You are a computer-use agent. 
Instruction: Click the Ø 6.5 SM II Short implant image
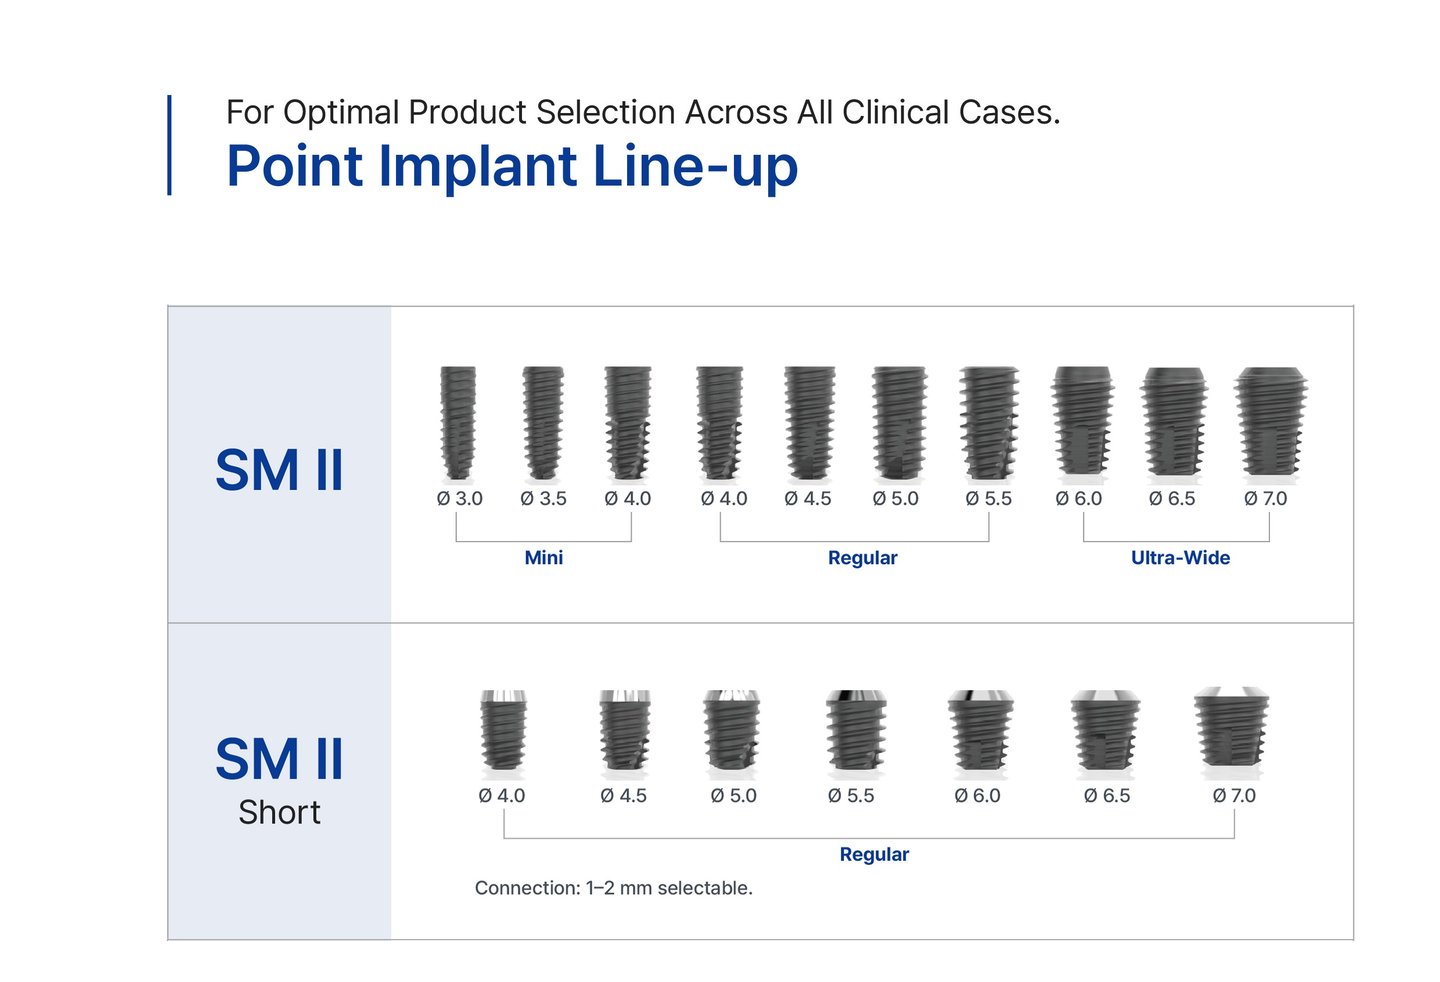tap(1105, 732)
